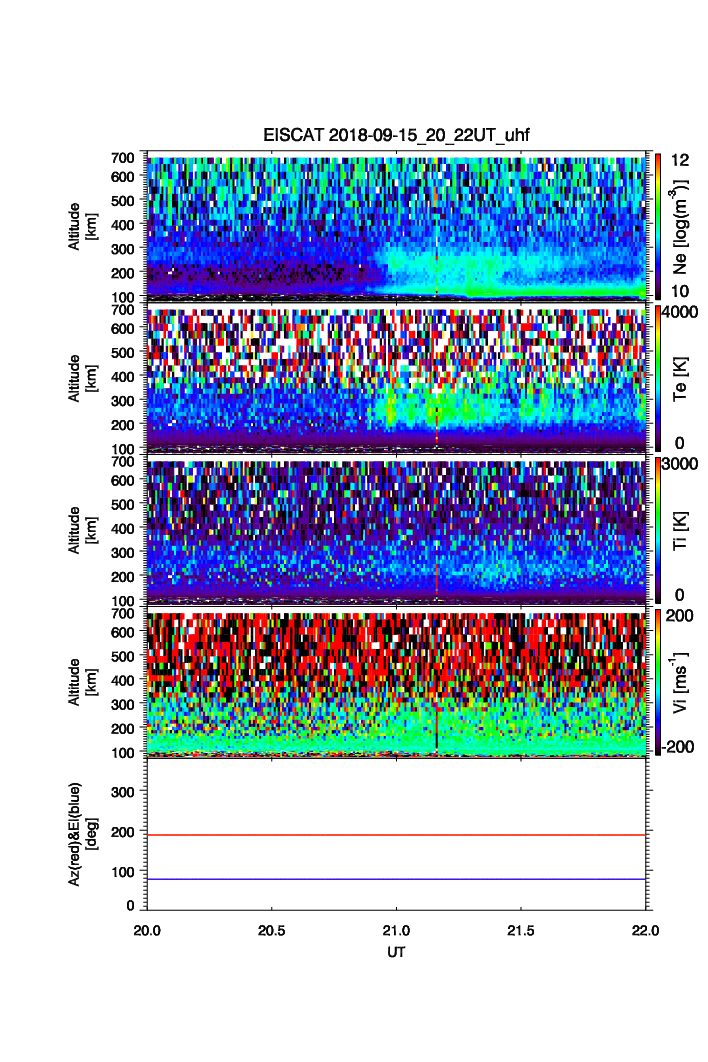Viewport: 708px width, 1062px height.
Task: Click the Ne [log(m-3)] color bar label
Action: point(685,226)
